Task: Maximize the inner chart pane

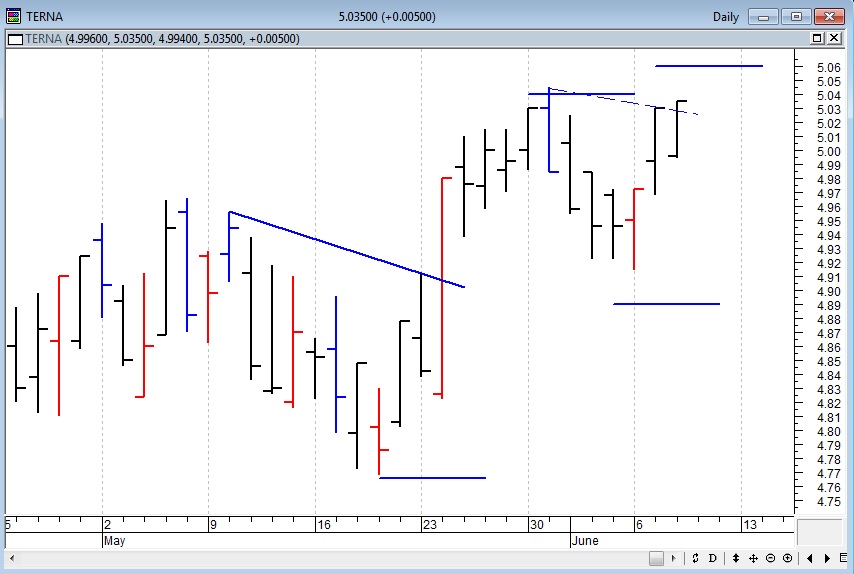Action: pos(817,38)
